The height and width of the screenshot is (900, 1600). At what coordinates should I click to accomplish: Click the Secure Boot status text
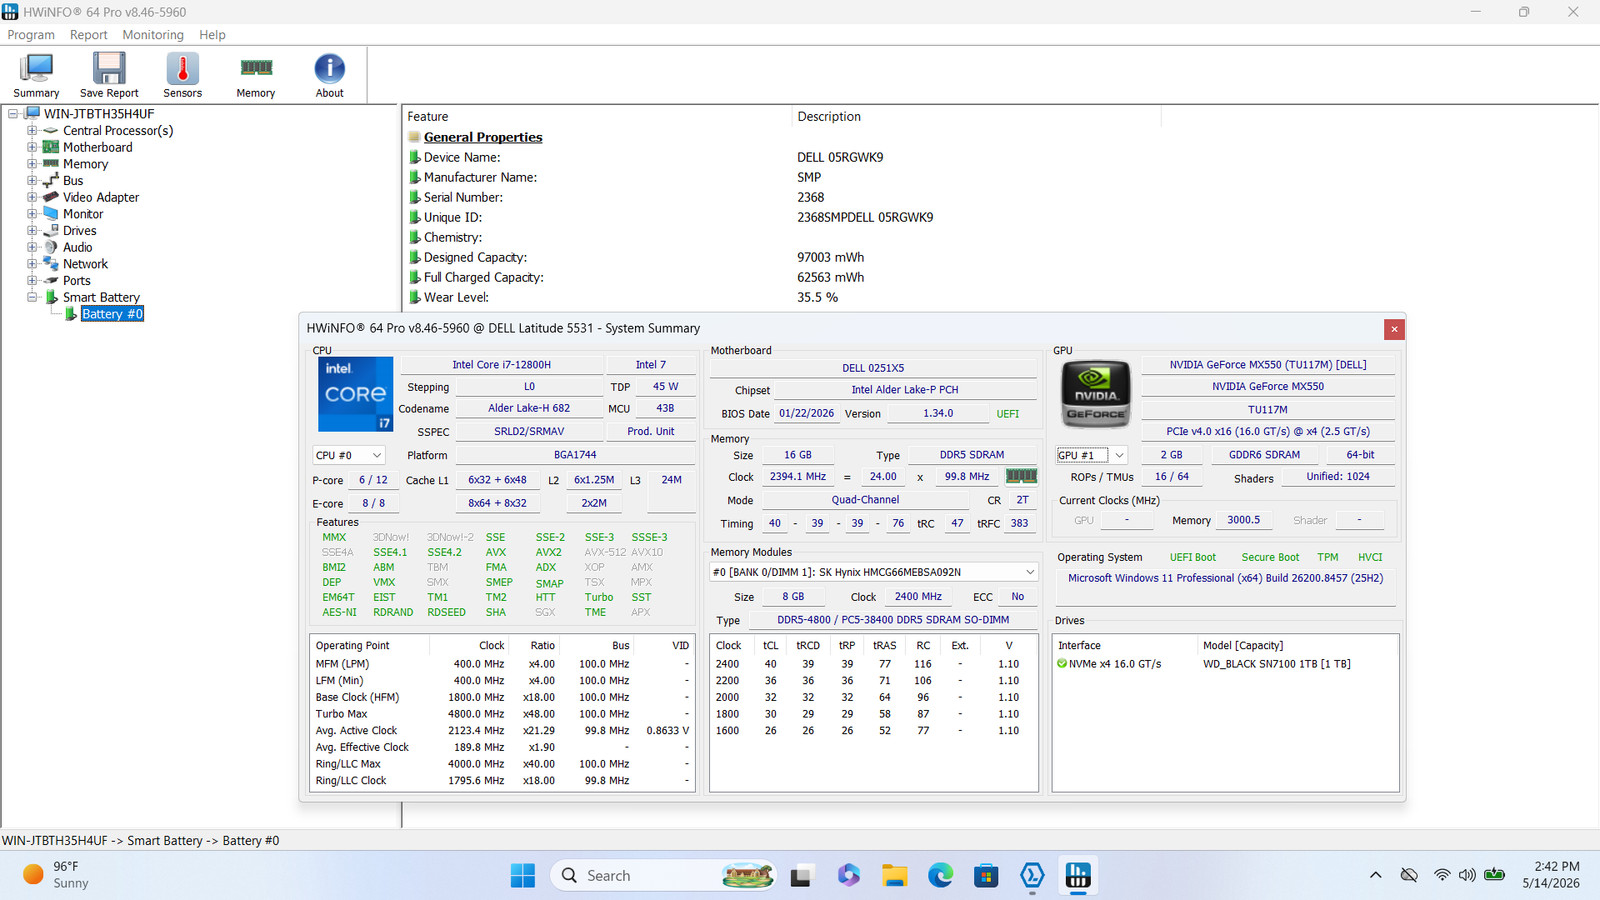(x=1270, y=557)
